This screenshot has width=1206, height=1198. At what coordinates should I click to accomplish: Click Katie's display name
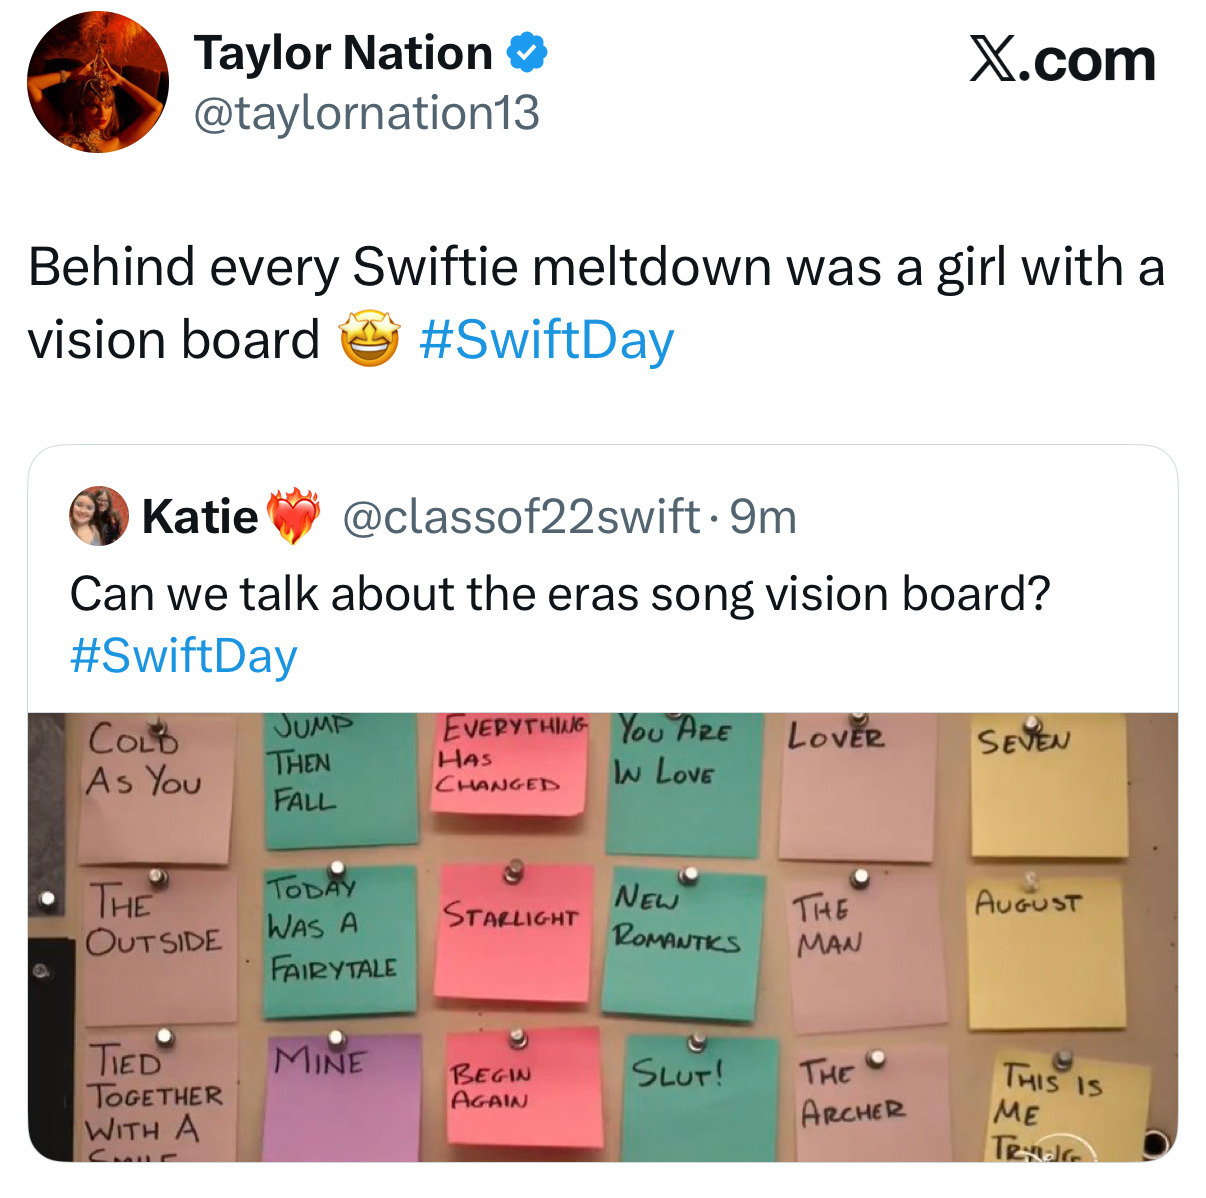coord(200,516)
